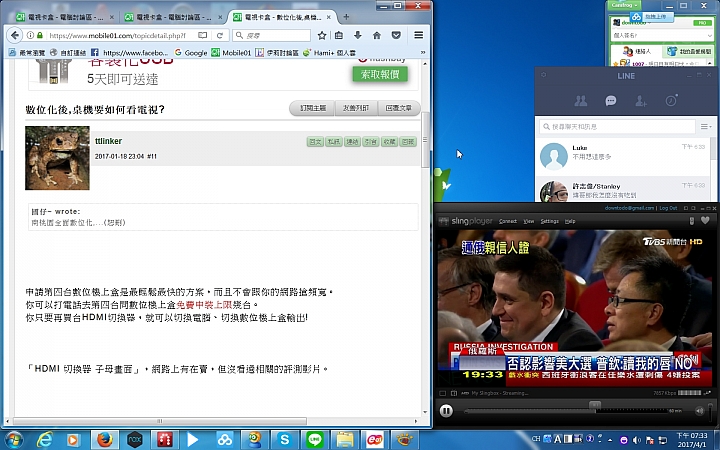Open the Firefox hamburger menu
The height and width of the screenshot is (450, 720).
[418, 35]
